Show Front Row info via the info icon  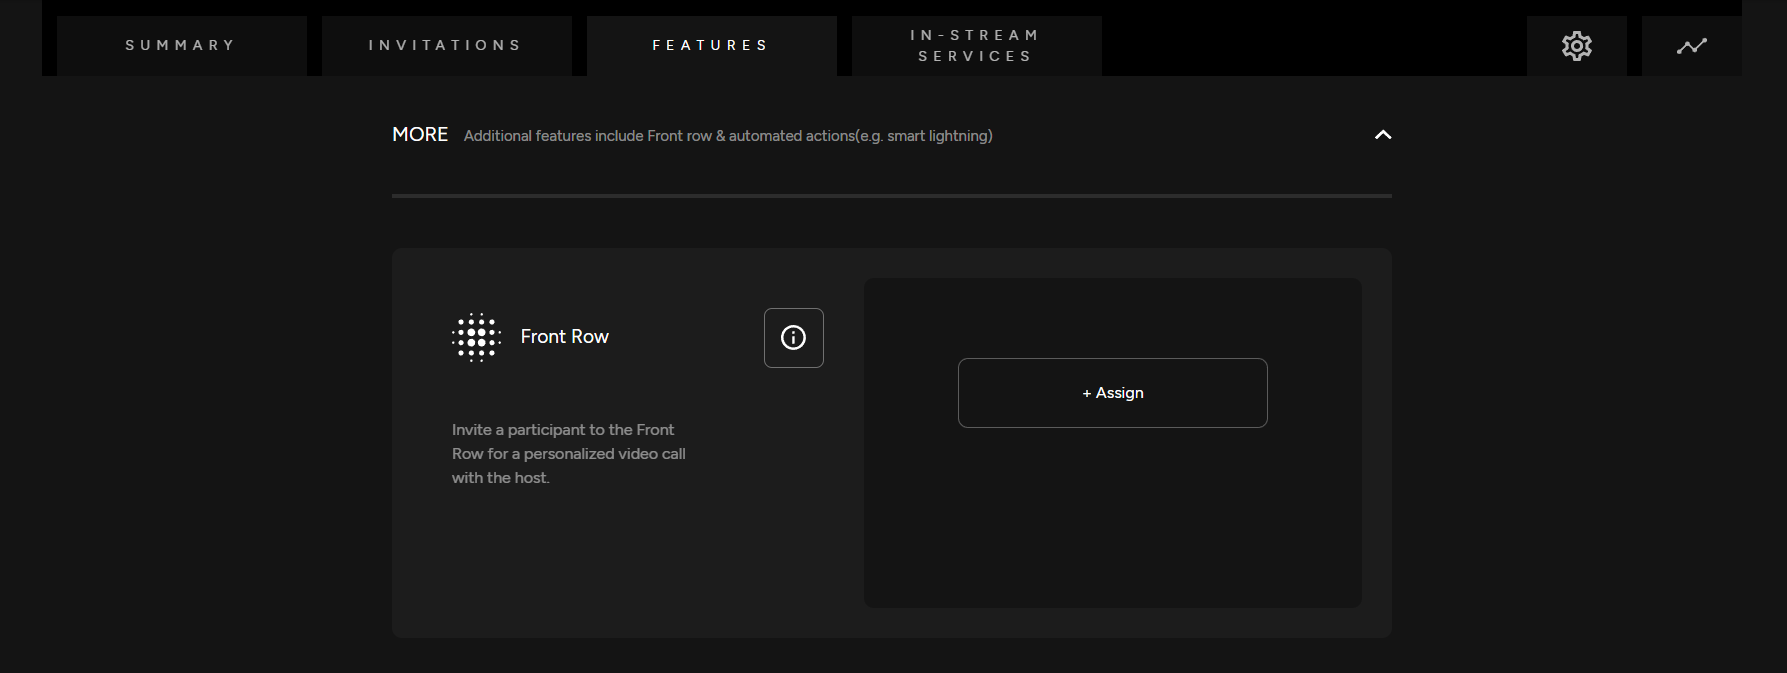[x=793, y=338]
